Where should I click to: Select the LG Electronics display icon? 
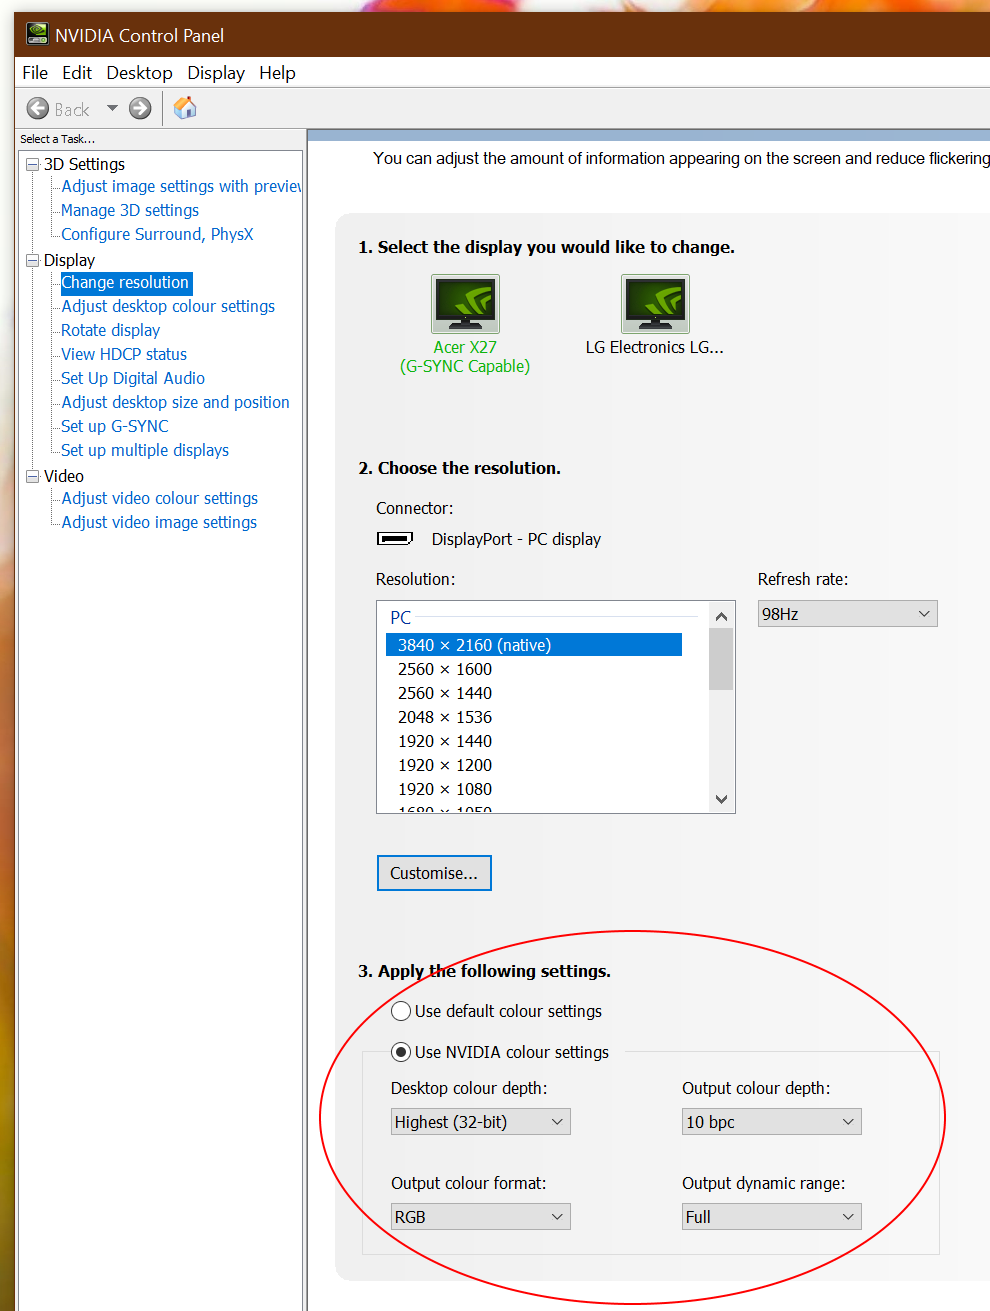point(655,304)
